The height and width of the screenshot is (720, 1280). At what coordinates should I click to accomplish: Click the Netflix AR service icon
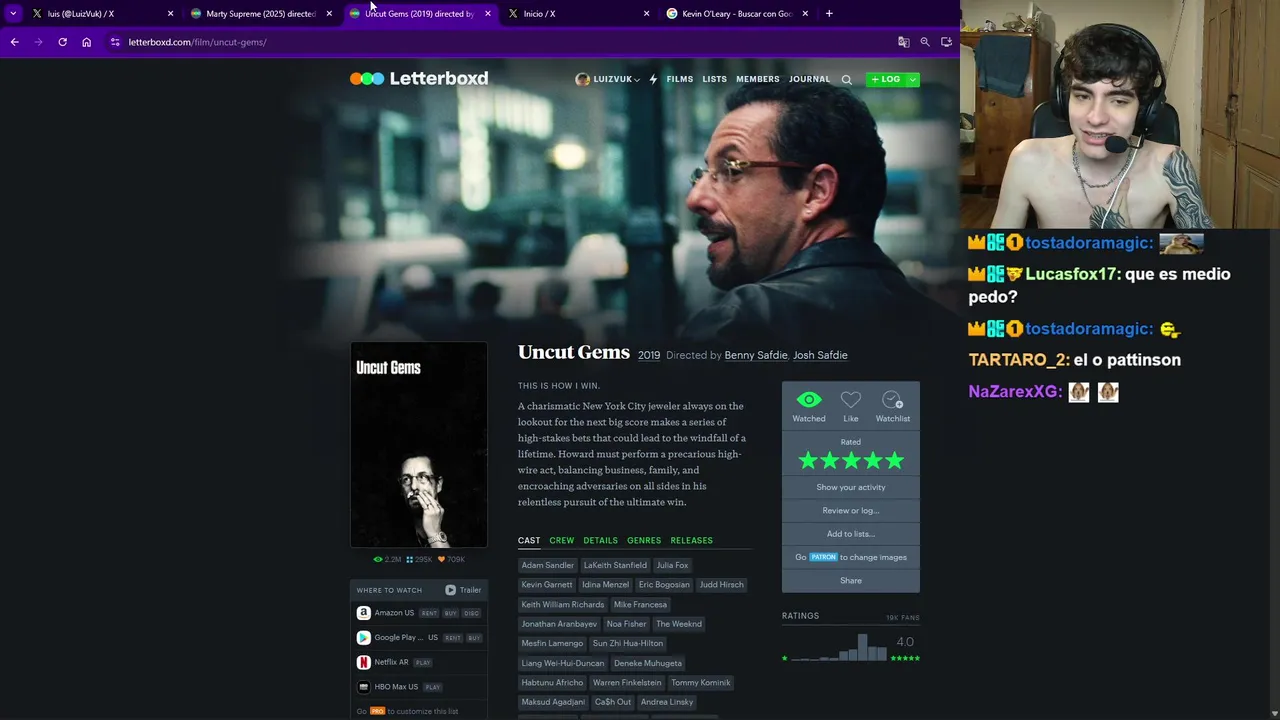[x=364, y=662]
